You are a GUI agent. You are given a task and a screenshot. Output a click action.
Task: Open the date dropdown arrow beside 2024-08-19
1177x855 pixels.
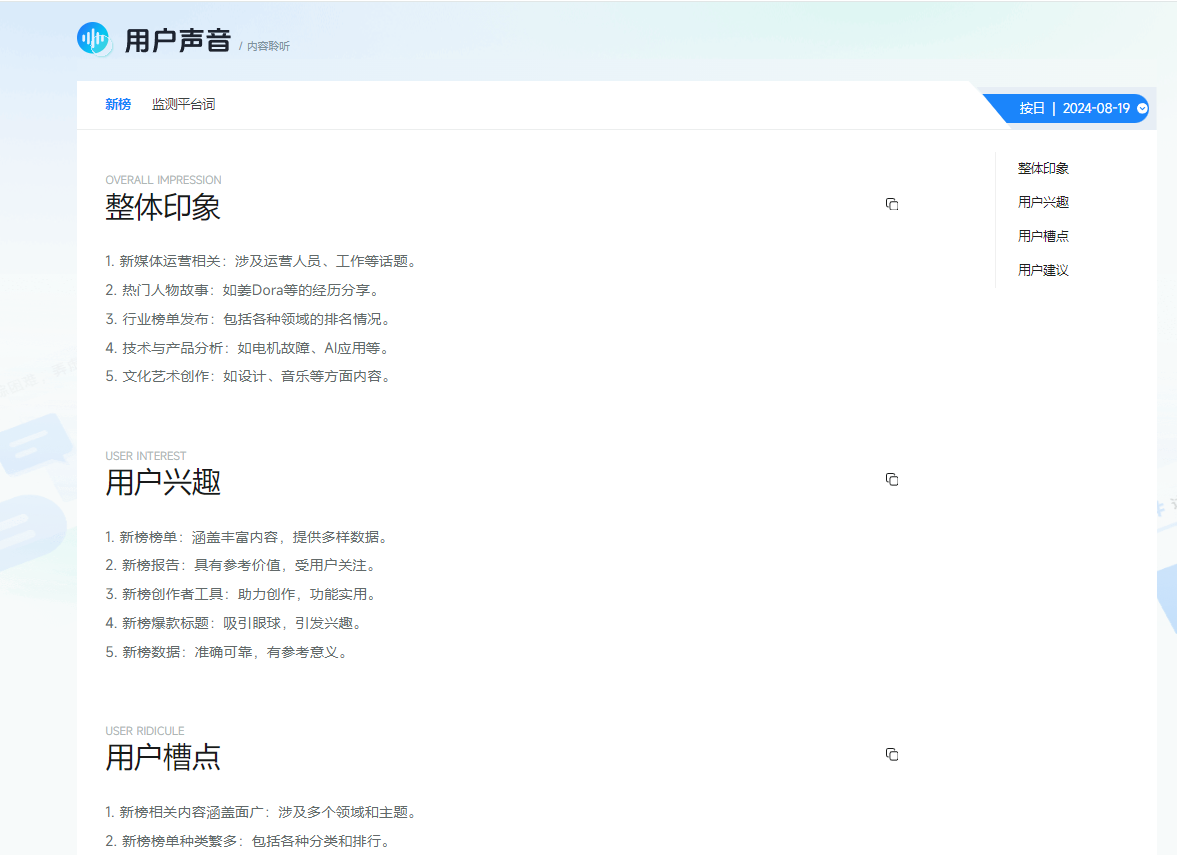click(x=1142, y=108)
